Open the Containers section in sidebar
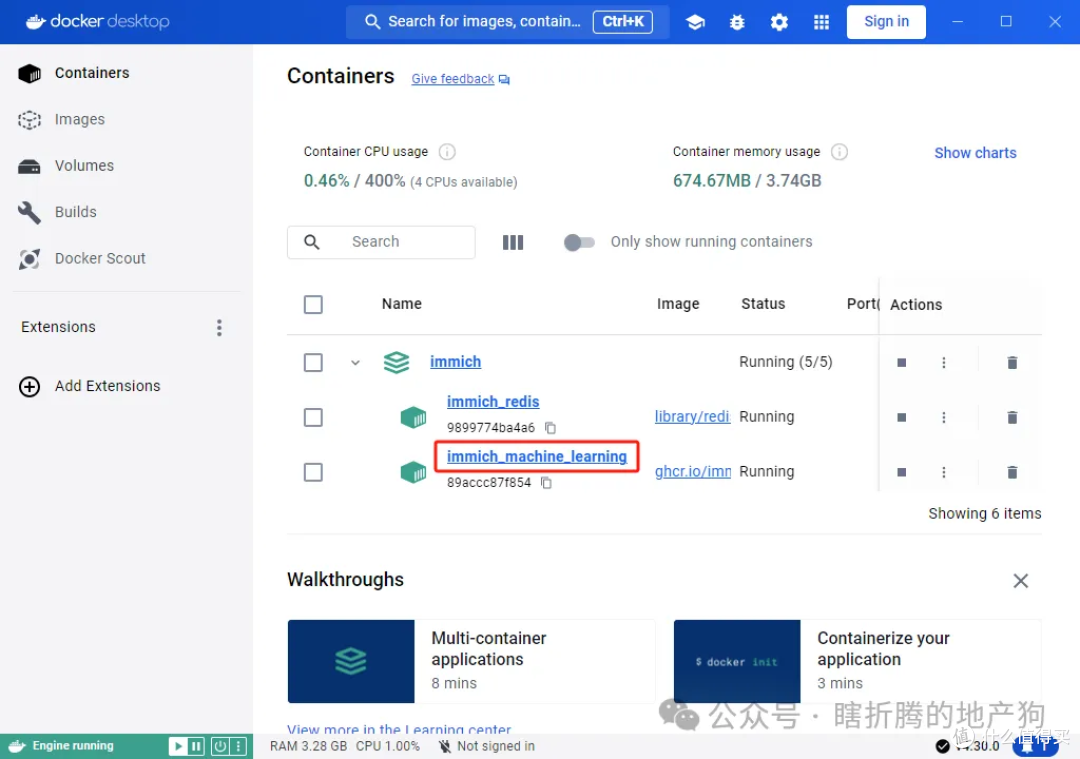 tap(92, 72)
